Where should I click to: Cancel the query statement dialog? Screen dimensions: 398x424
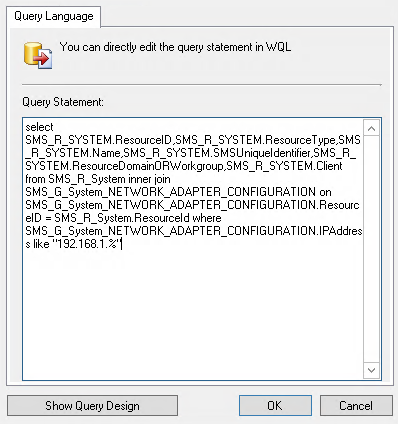click(x=356, y=406)
